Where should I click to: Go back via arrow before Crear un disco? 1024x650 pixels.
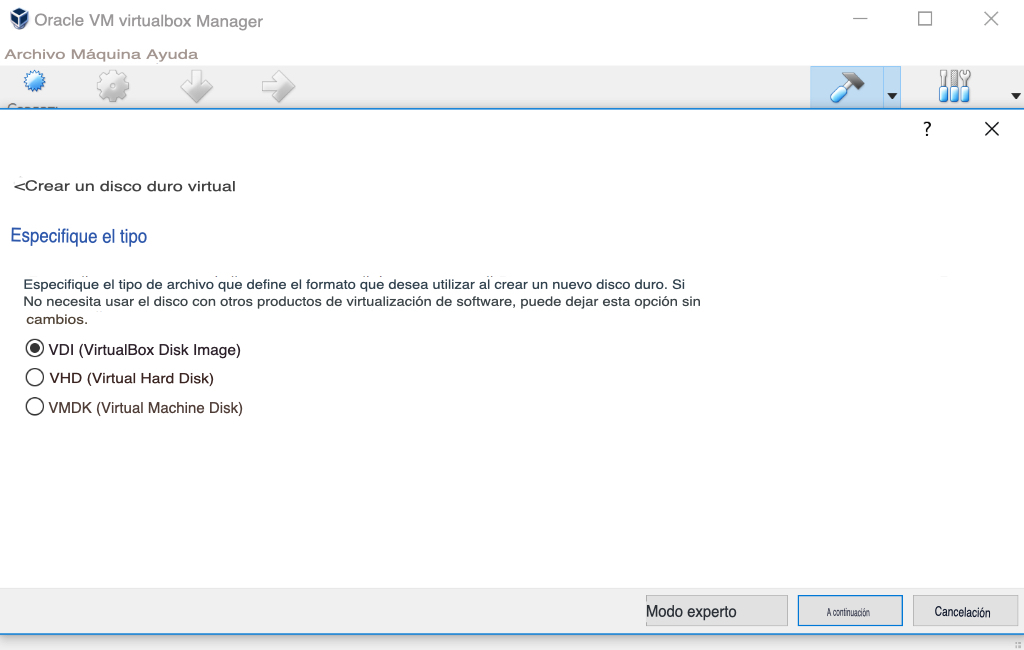tap(19, 187)
